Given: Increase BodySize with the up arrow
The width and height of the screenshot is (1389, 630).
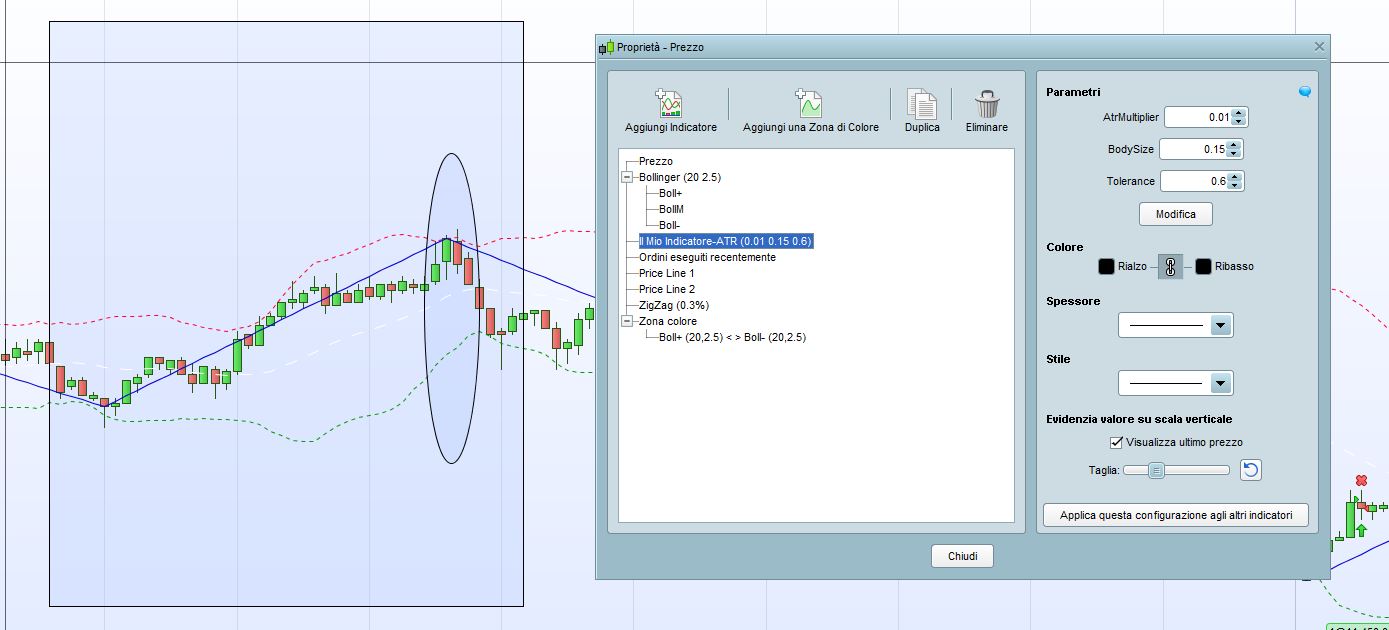Looking at the screenshot, I should point(1234,145).
